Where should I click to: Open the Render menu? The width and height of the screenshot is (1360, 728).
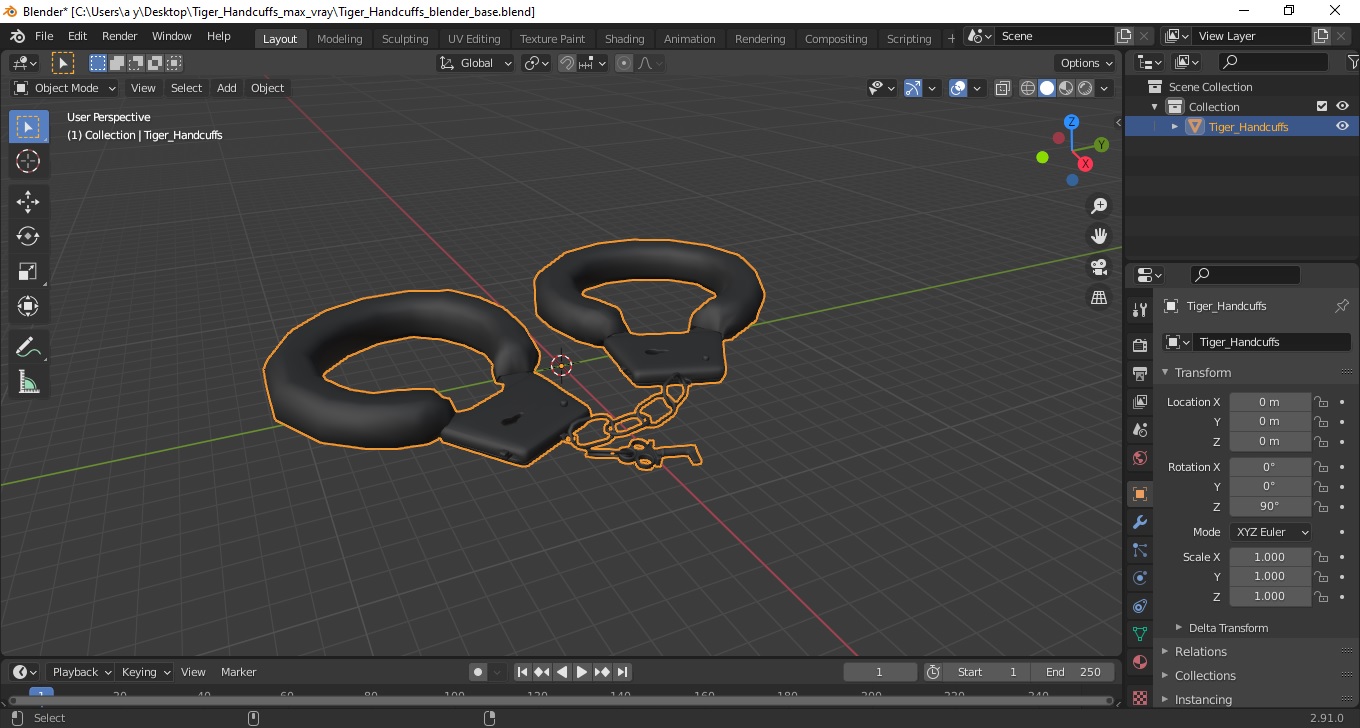pos(119,36)
